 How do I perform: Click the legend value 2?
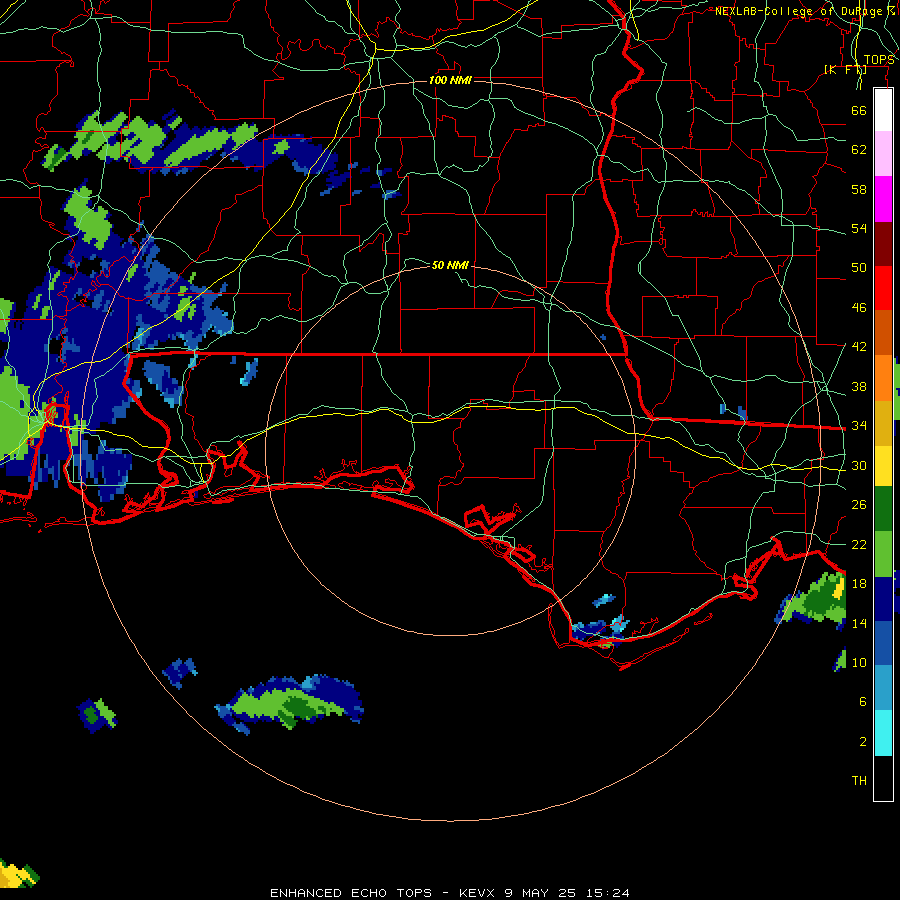(862, 741)
